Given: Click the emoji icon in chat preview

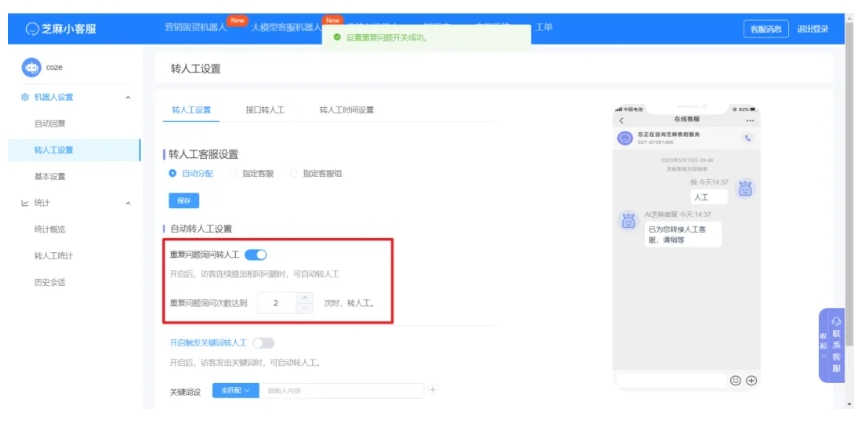Looking at the screenshot, I should [735, 380].
